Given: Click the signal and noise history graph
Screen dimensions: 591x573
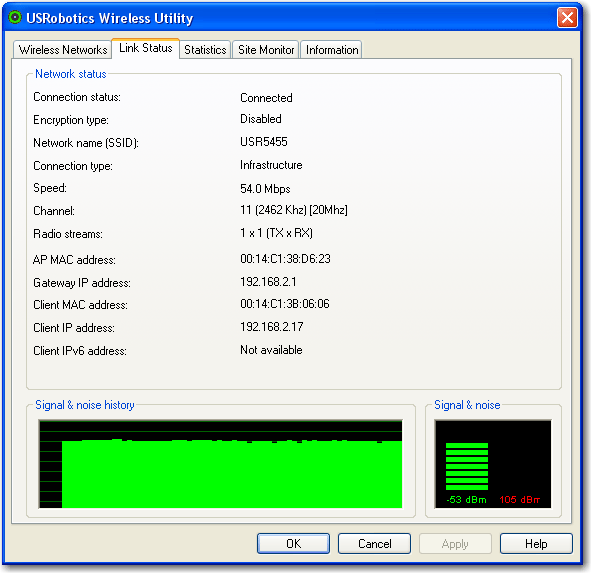Looking at the screenshot, I should (x=220, y=464).
